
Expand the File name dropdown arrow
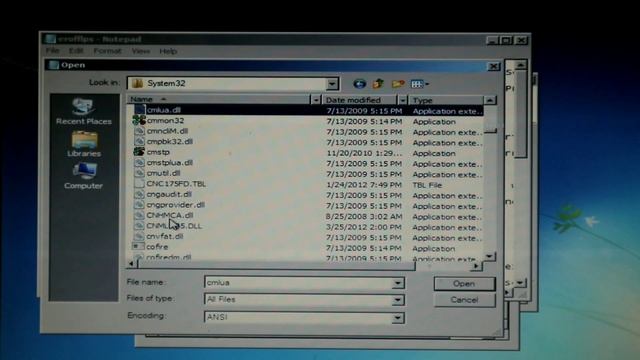pos(398,283)
